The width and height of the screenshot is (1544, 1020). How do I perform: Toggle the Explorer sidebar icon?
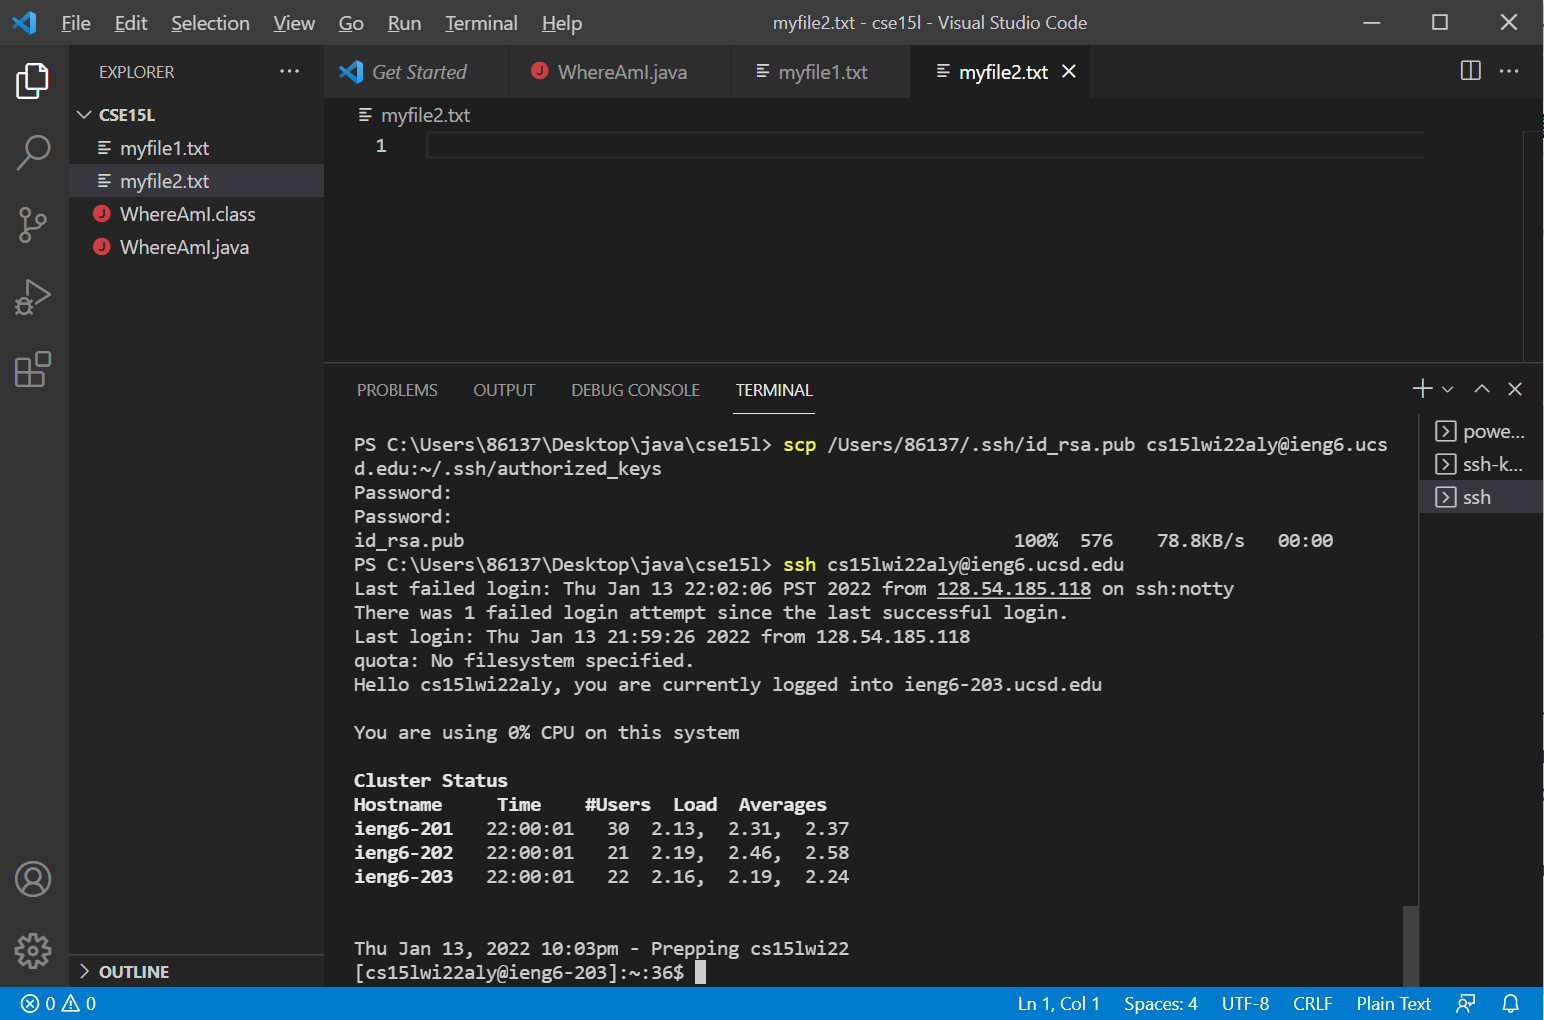pos(33,81)
